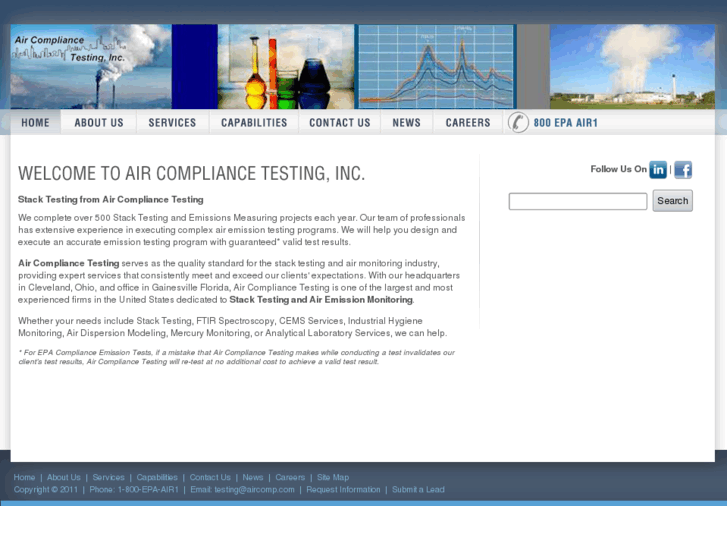Open the ABOUT US nav item
This screenshot has height=545, width=727.
[99, 122]
